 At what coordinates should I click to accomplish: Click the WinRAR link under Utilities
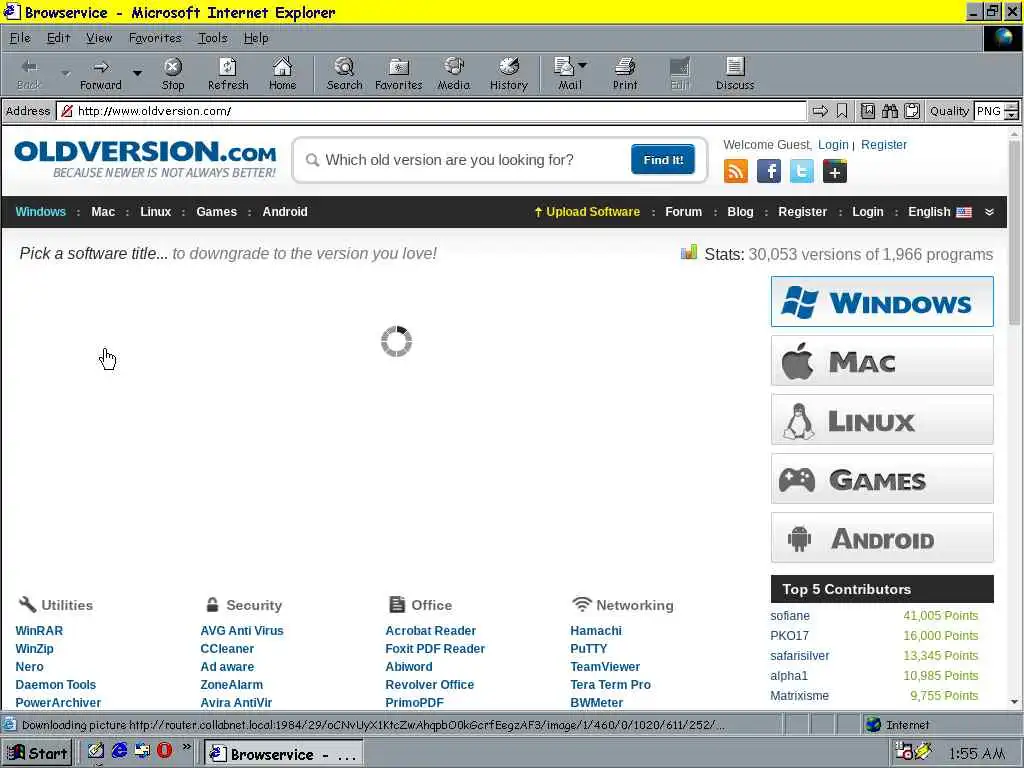click(x=39, y=631)
